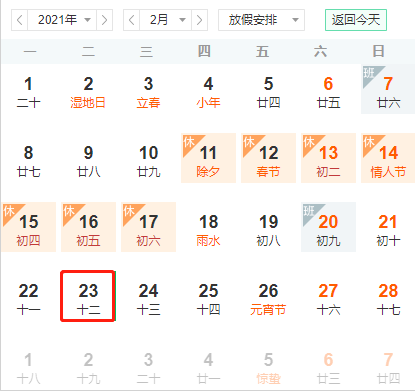Screen dimensions: 415x391
Task: Open the 2月 month dropdown
Action: click(166, 20)
